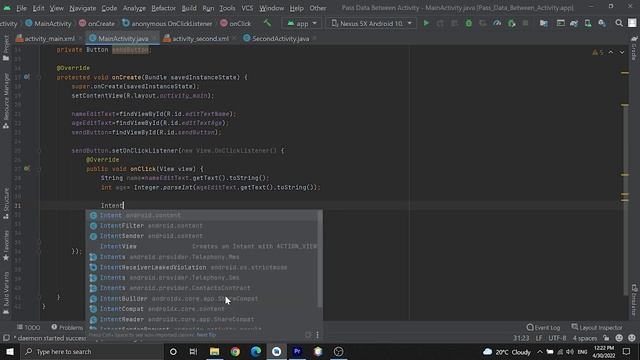Open Search Everywhere magnifier icon
Screen dimensions: 640x360
[x=619, y=23]
